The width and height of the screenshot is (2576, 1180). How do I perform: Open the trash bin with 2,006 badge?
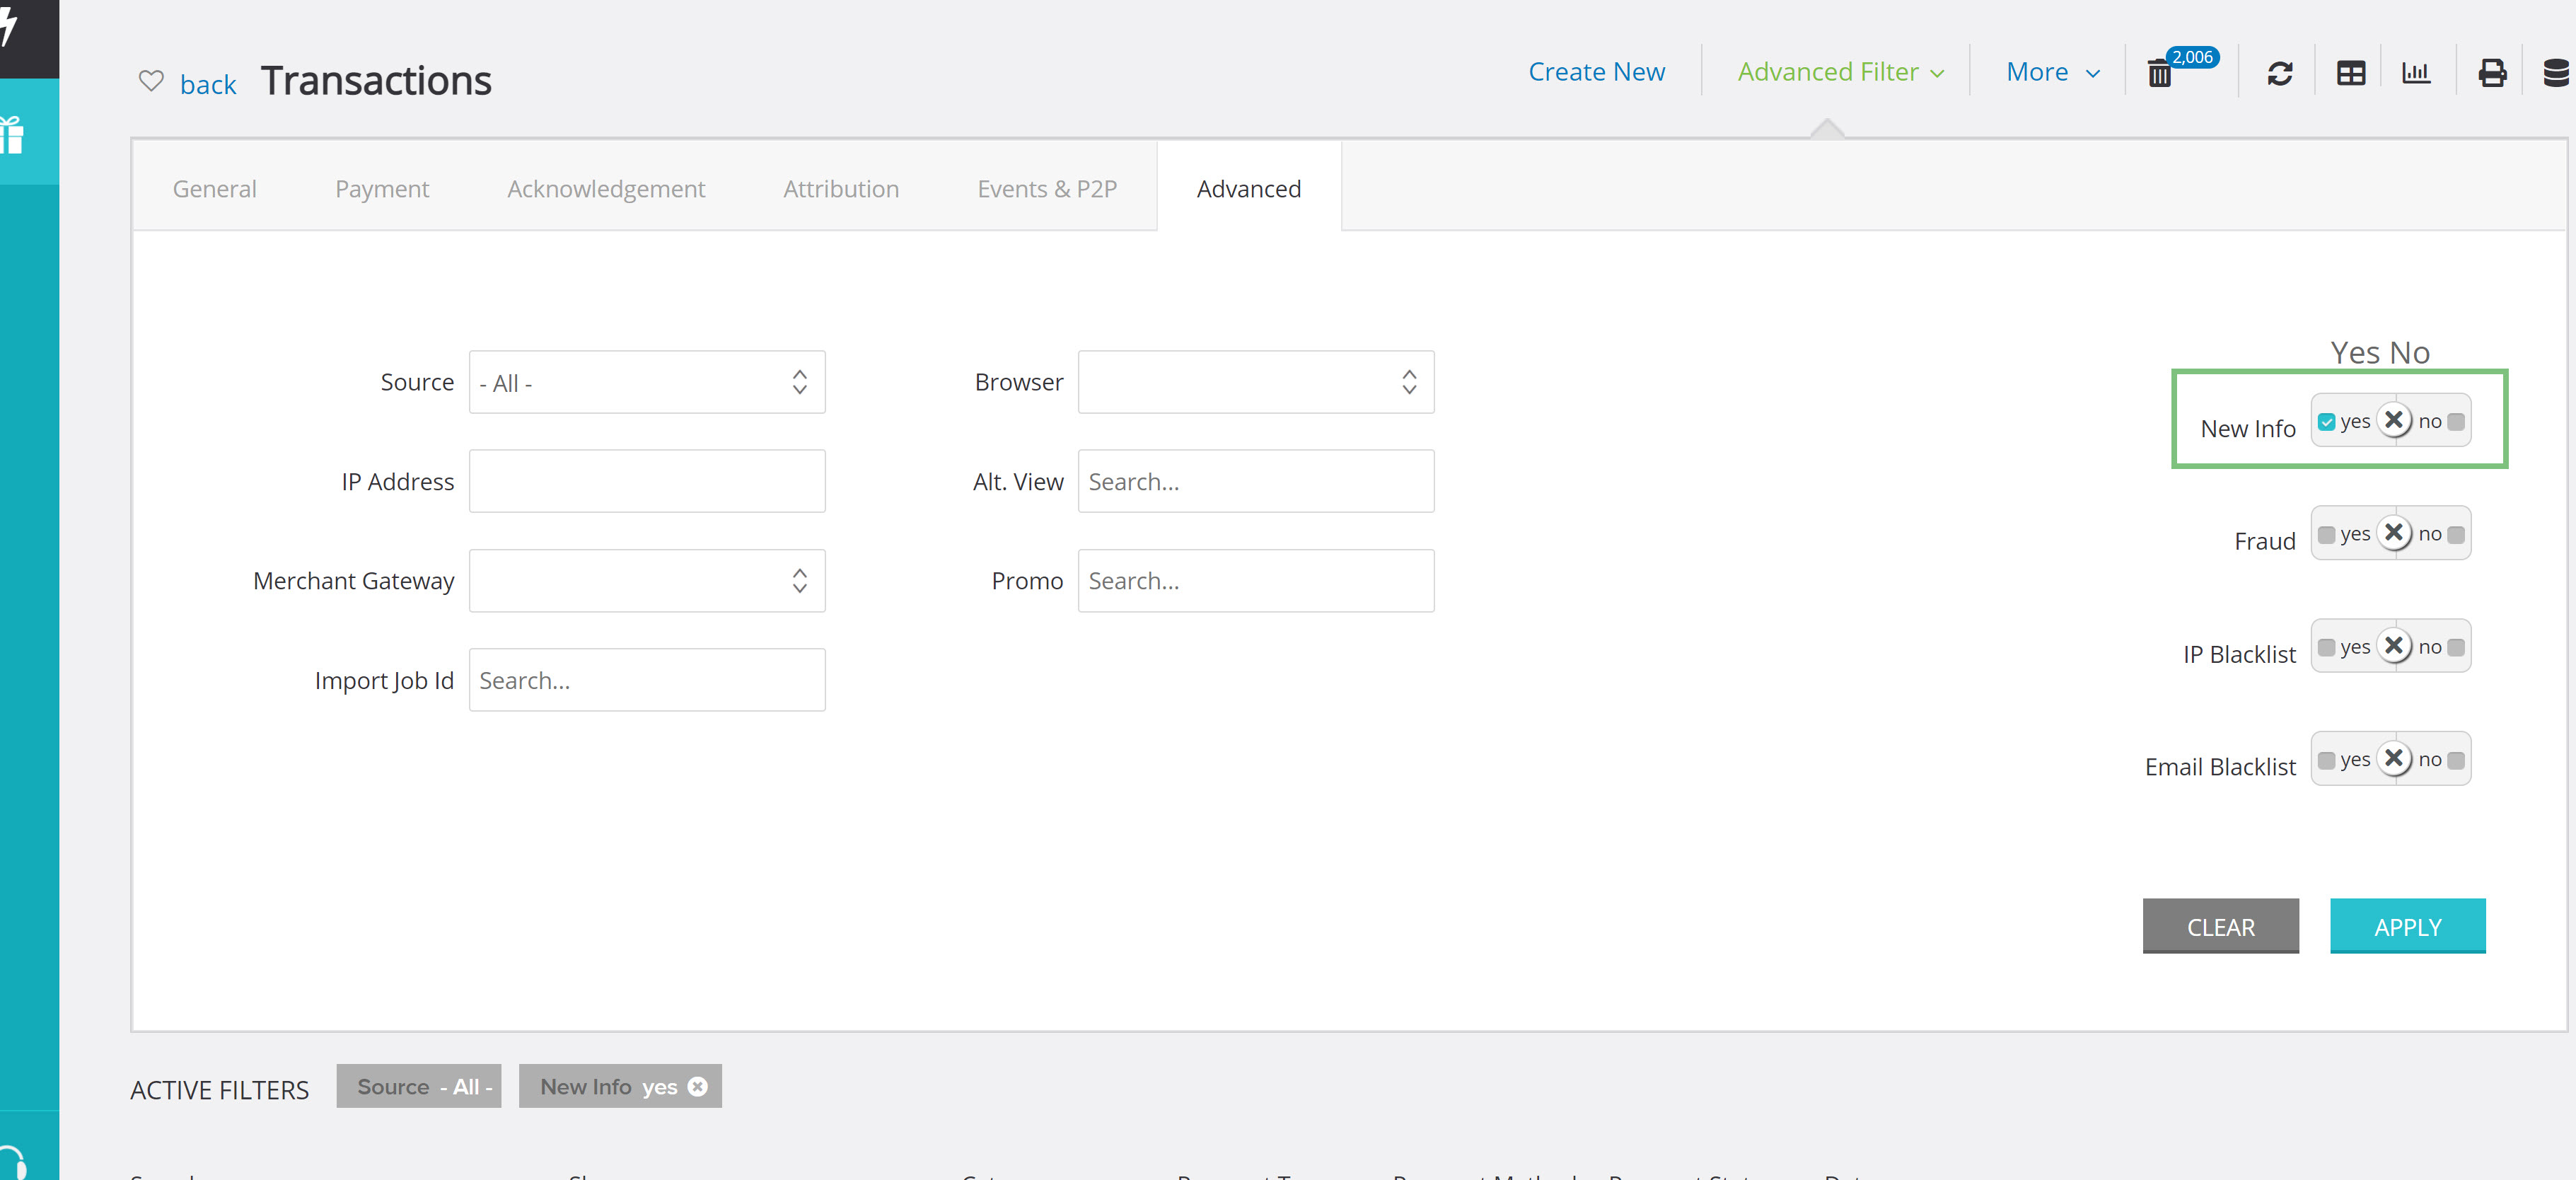pyautogui.click(x=2160, y=74)
